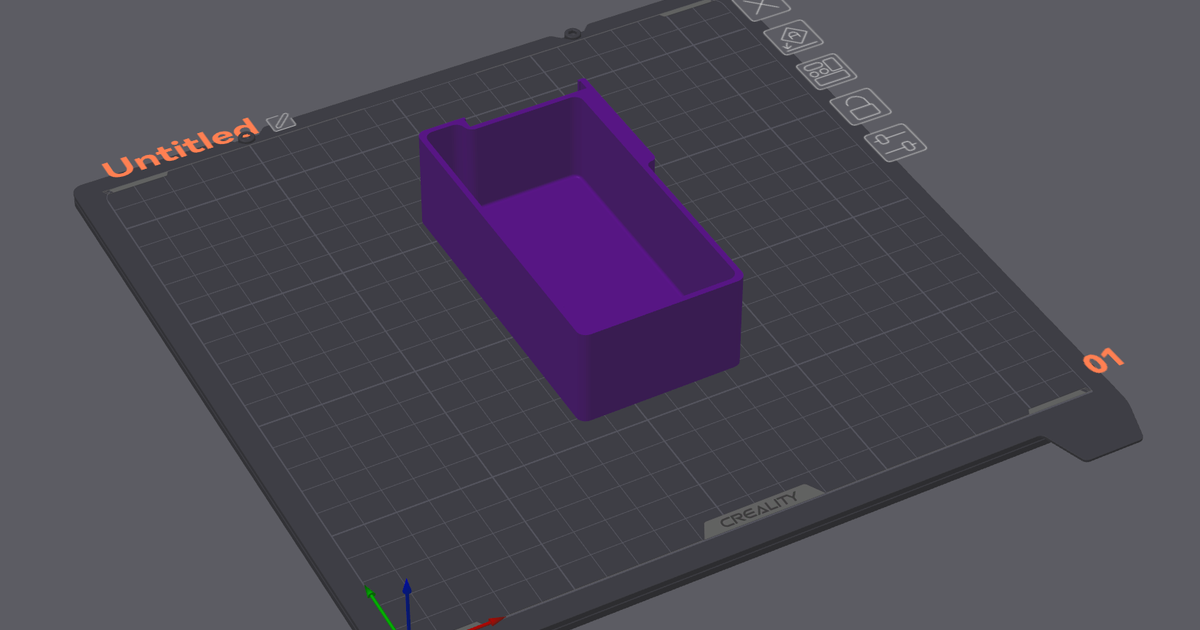Select the auto-arrange icon above the plate
The height and width of the screenshot is (630, 1200).
coord(793,38)
